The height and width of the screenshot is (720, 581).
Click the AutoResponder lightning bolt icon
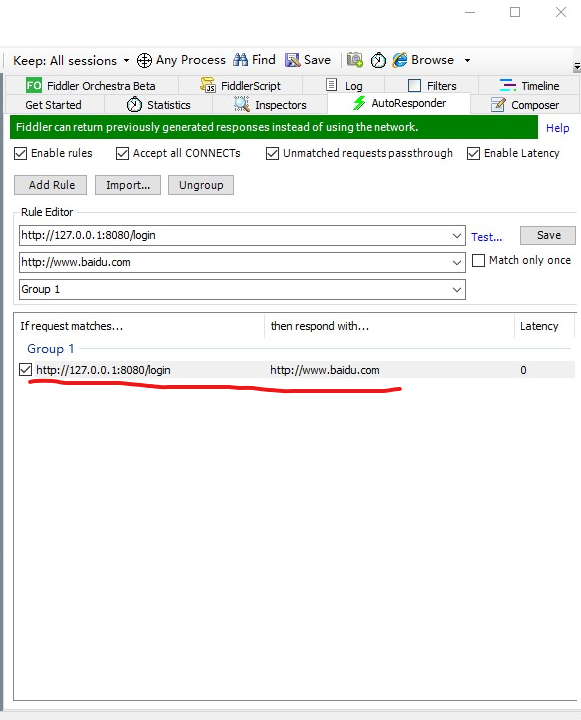coord(359,103)
